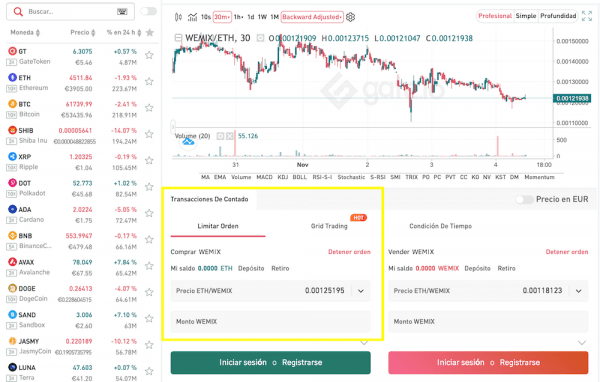Open the indicators chart icon

(x=192, y=17)
